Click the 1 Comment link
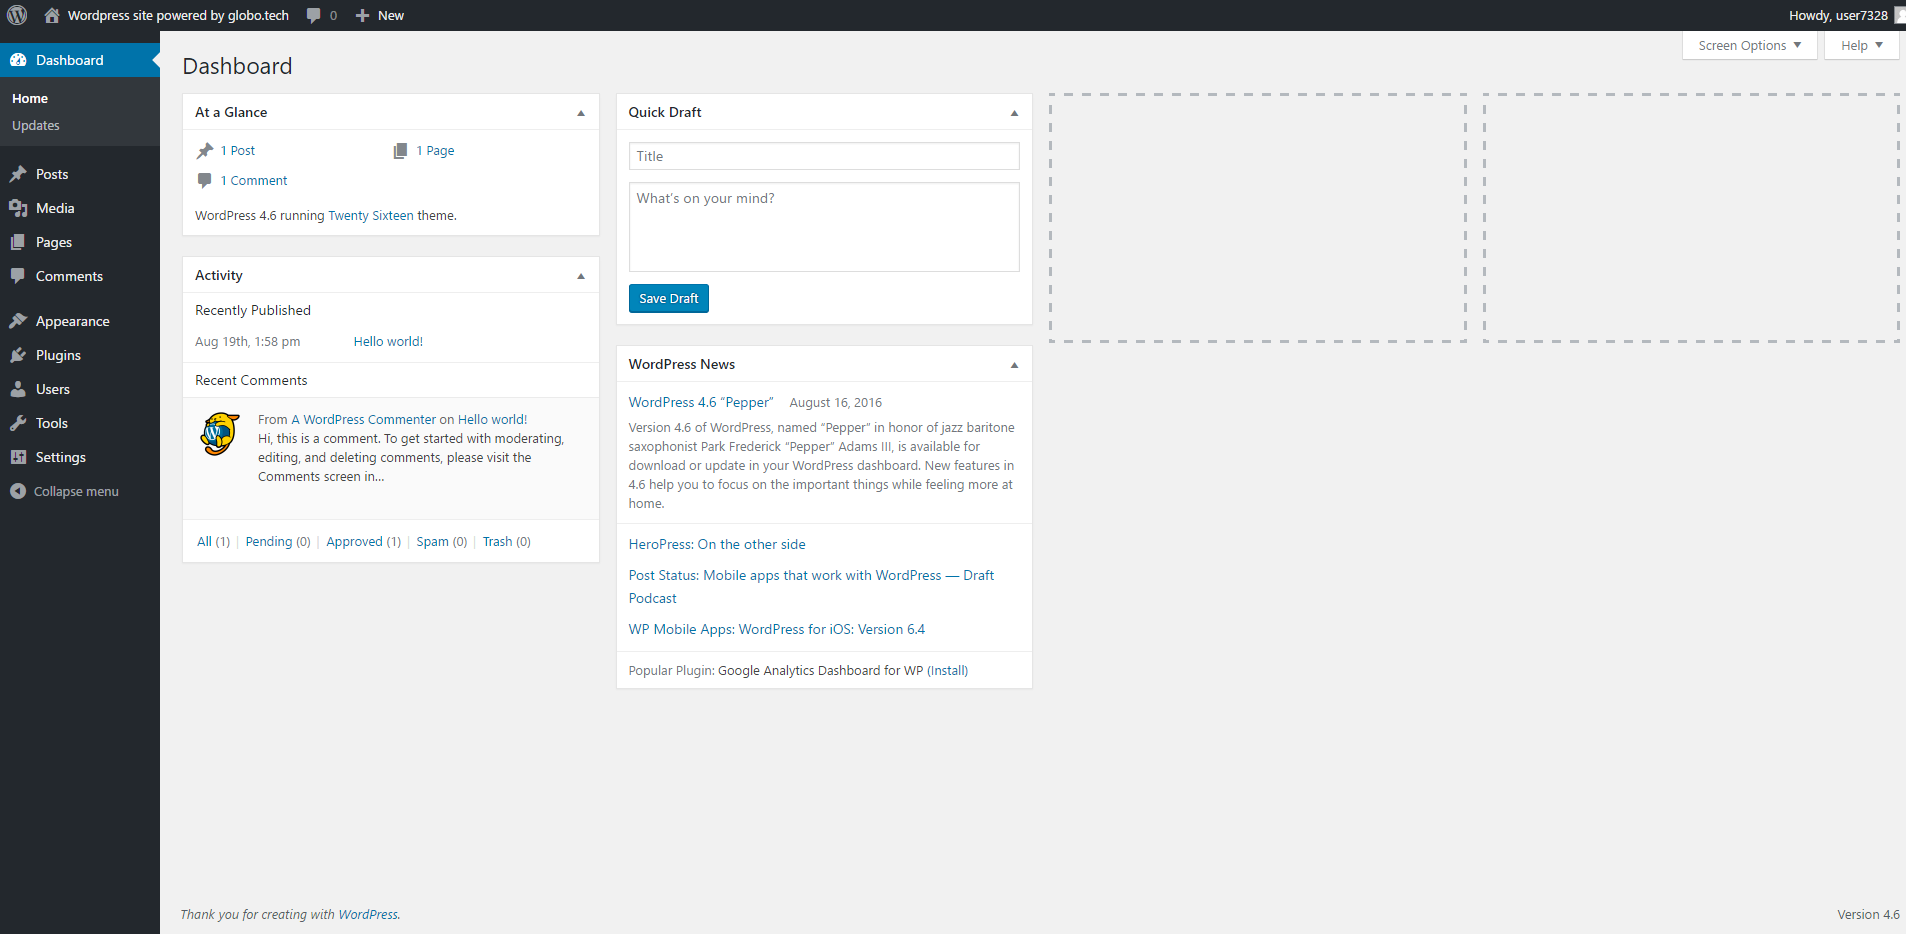The width and height of the screenshot is (1906, 934). [x=254, y=180]
